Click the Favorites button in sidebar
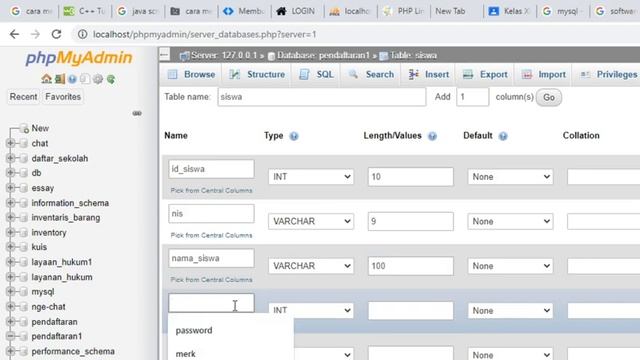This screenshot has height=360, width=640. pos(63,97)
